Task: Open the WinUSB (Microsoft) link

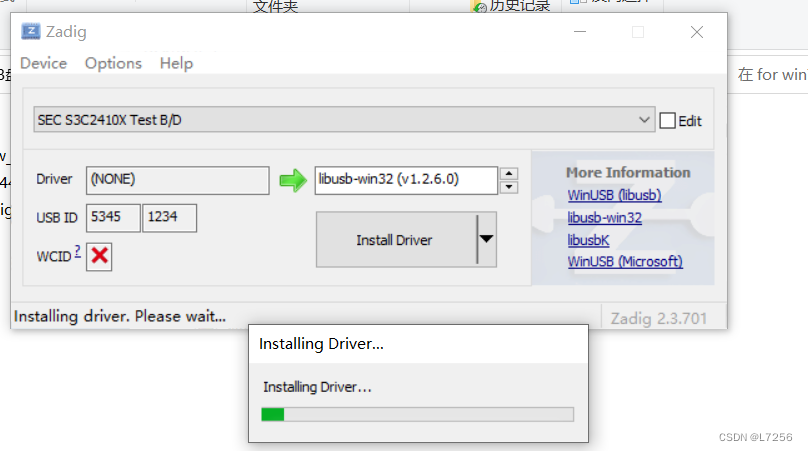Action: click(x=625, y=262)
